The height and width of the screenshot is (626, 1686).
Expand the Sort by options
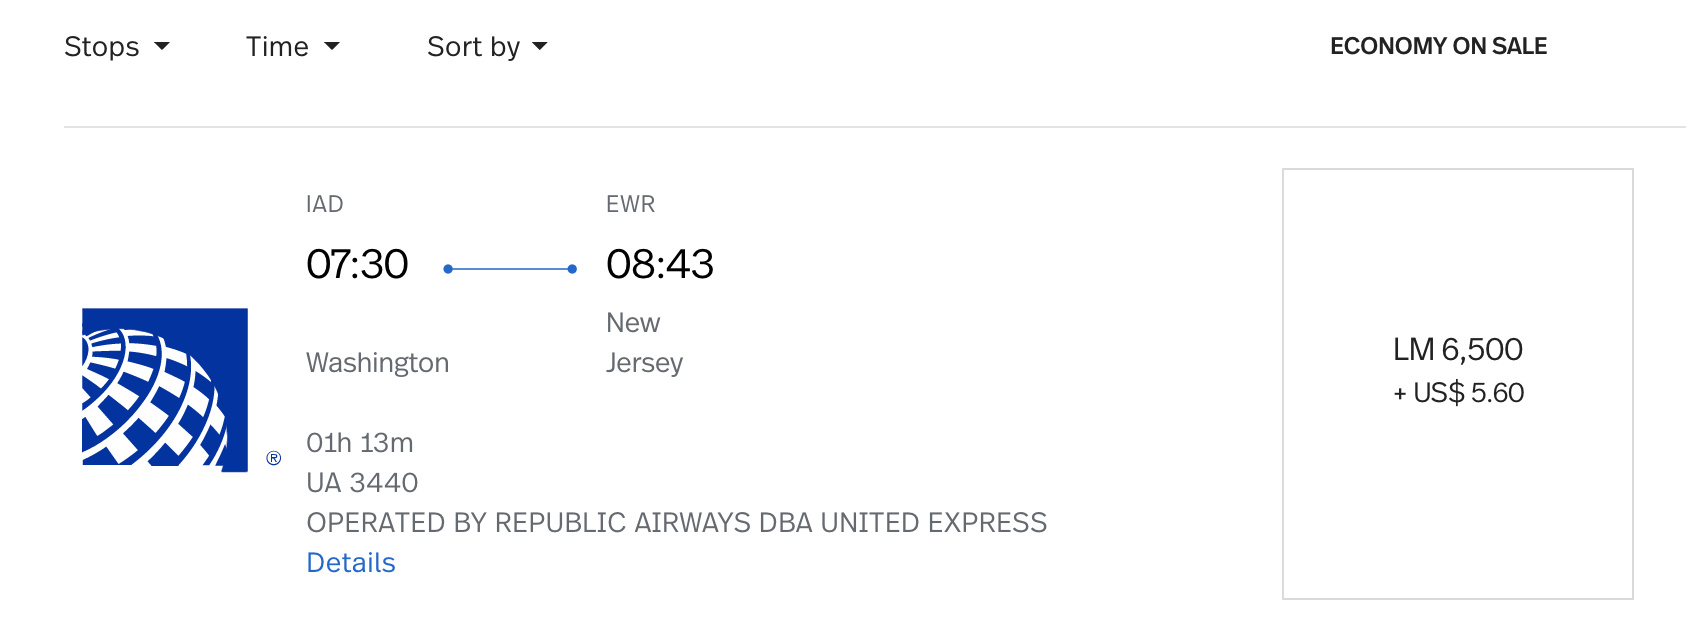pos(487,46)
